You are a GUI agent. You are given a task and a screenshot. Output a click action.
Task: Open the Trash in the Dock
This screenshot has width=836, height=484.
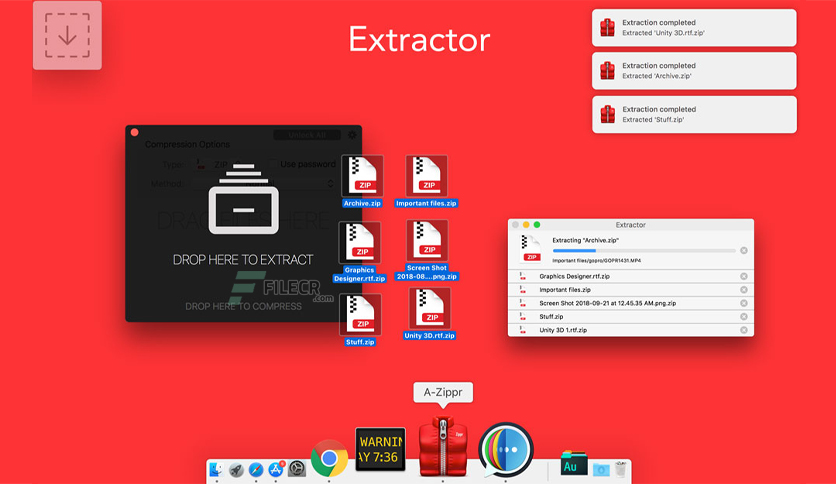[620, 469]
